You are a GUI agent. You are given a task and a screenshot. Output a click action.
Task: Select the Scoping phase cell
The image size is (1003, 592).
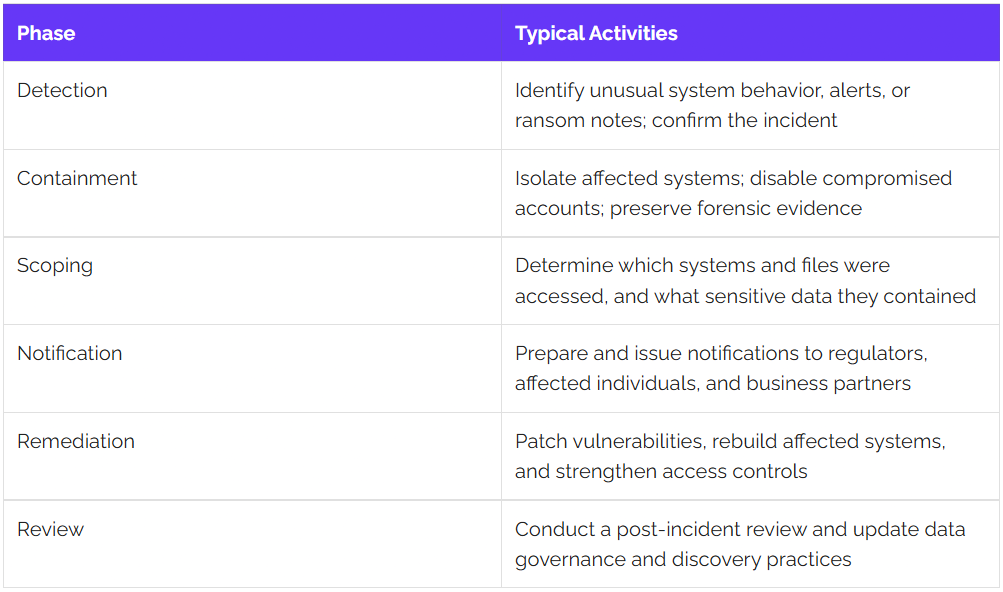point(252,281)
